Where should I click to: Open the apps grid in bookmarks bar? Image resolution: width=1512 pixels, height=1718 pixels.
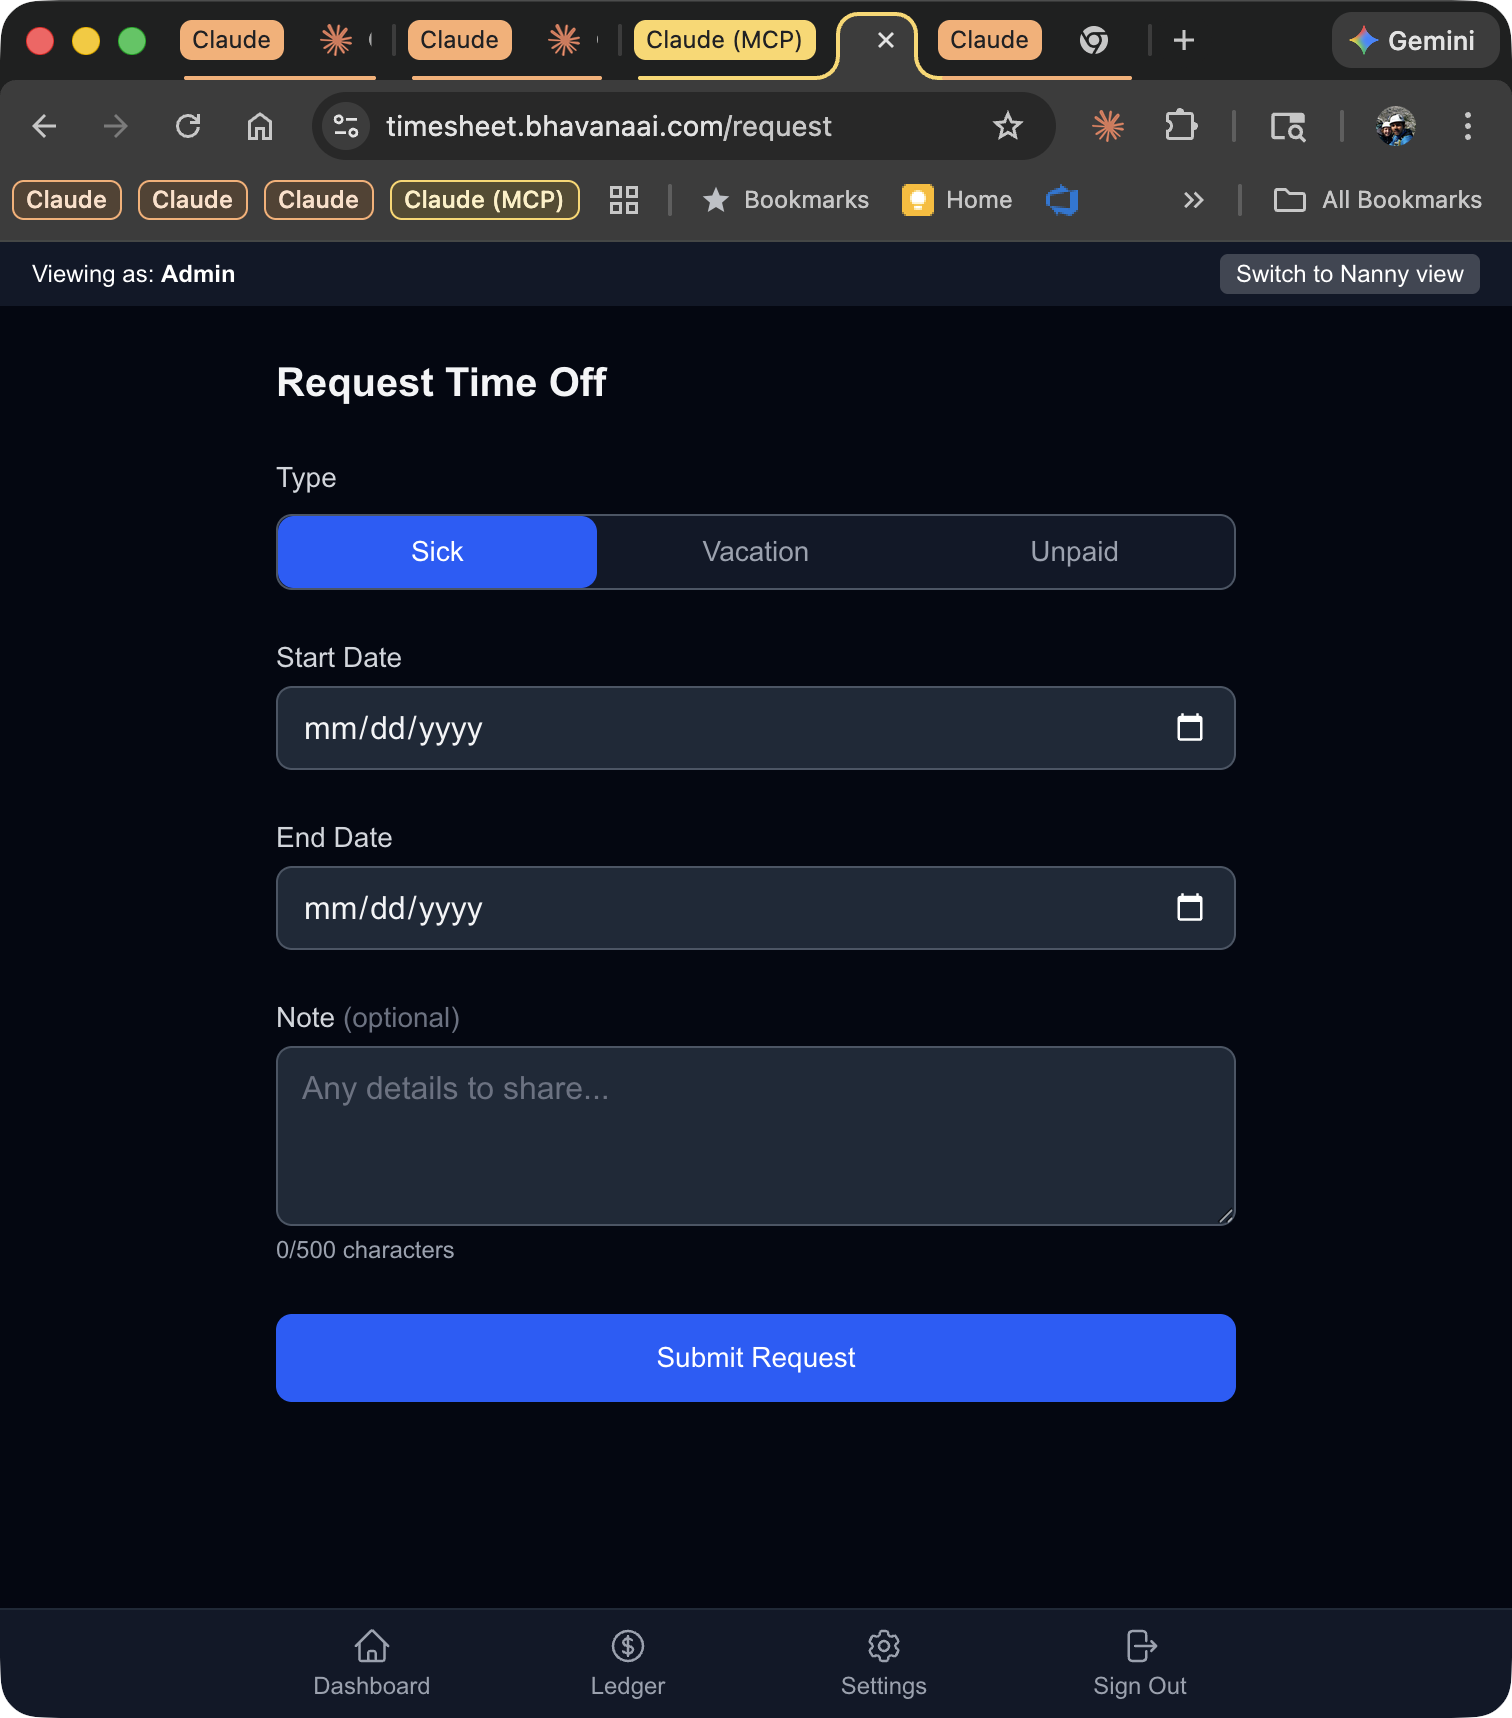[624, 200]
